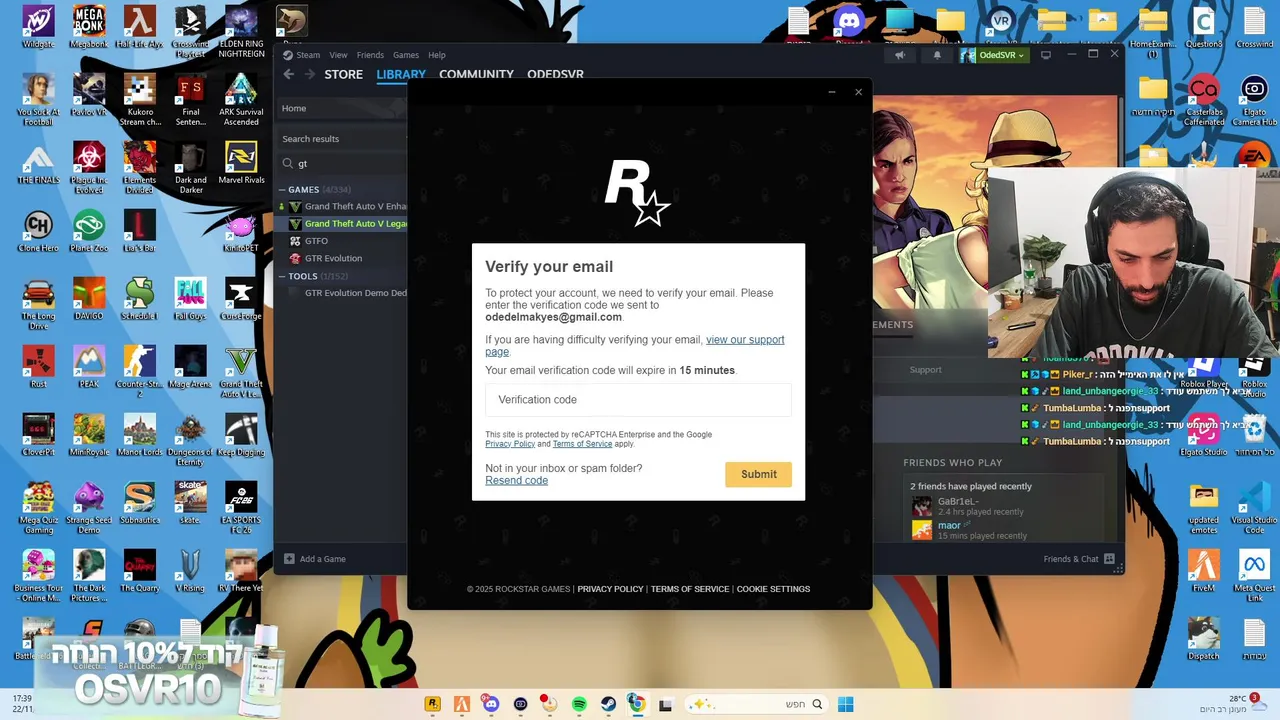Screen dimensions: 1280x720
Task: Open the Discord desktop shortcut
Action: click(849, 27)
